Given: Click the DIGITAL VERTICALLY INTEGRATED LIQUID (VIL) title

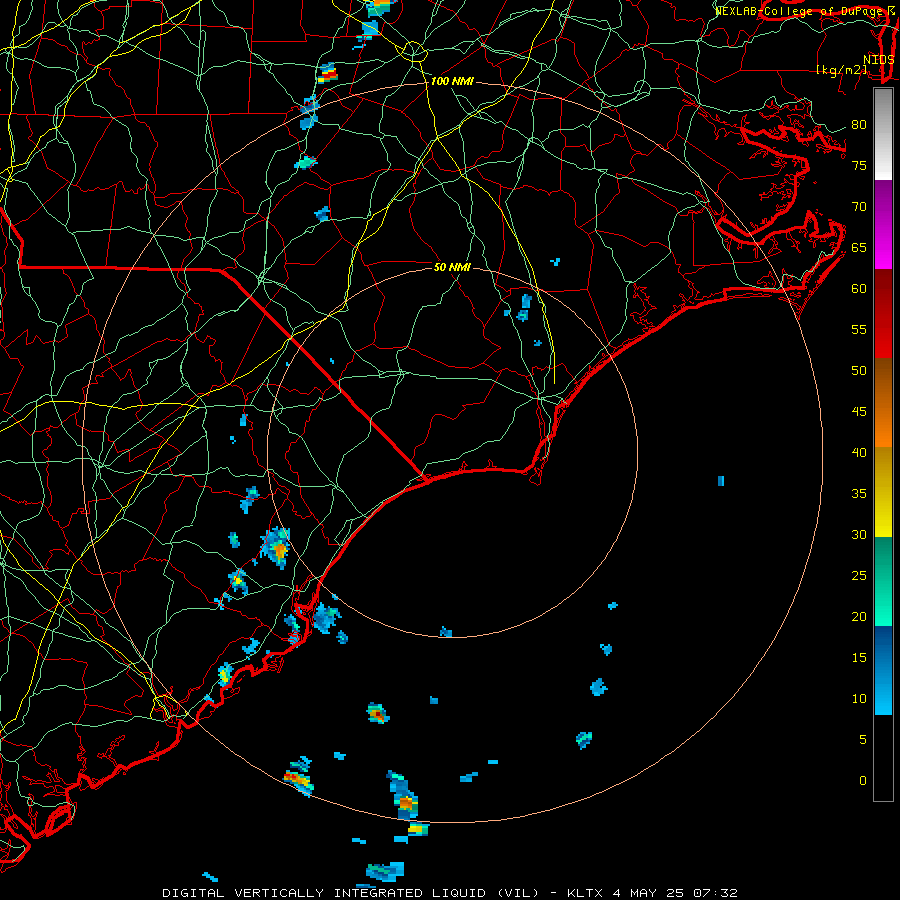Looking at the screenshot, I should (352, 893).
